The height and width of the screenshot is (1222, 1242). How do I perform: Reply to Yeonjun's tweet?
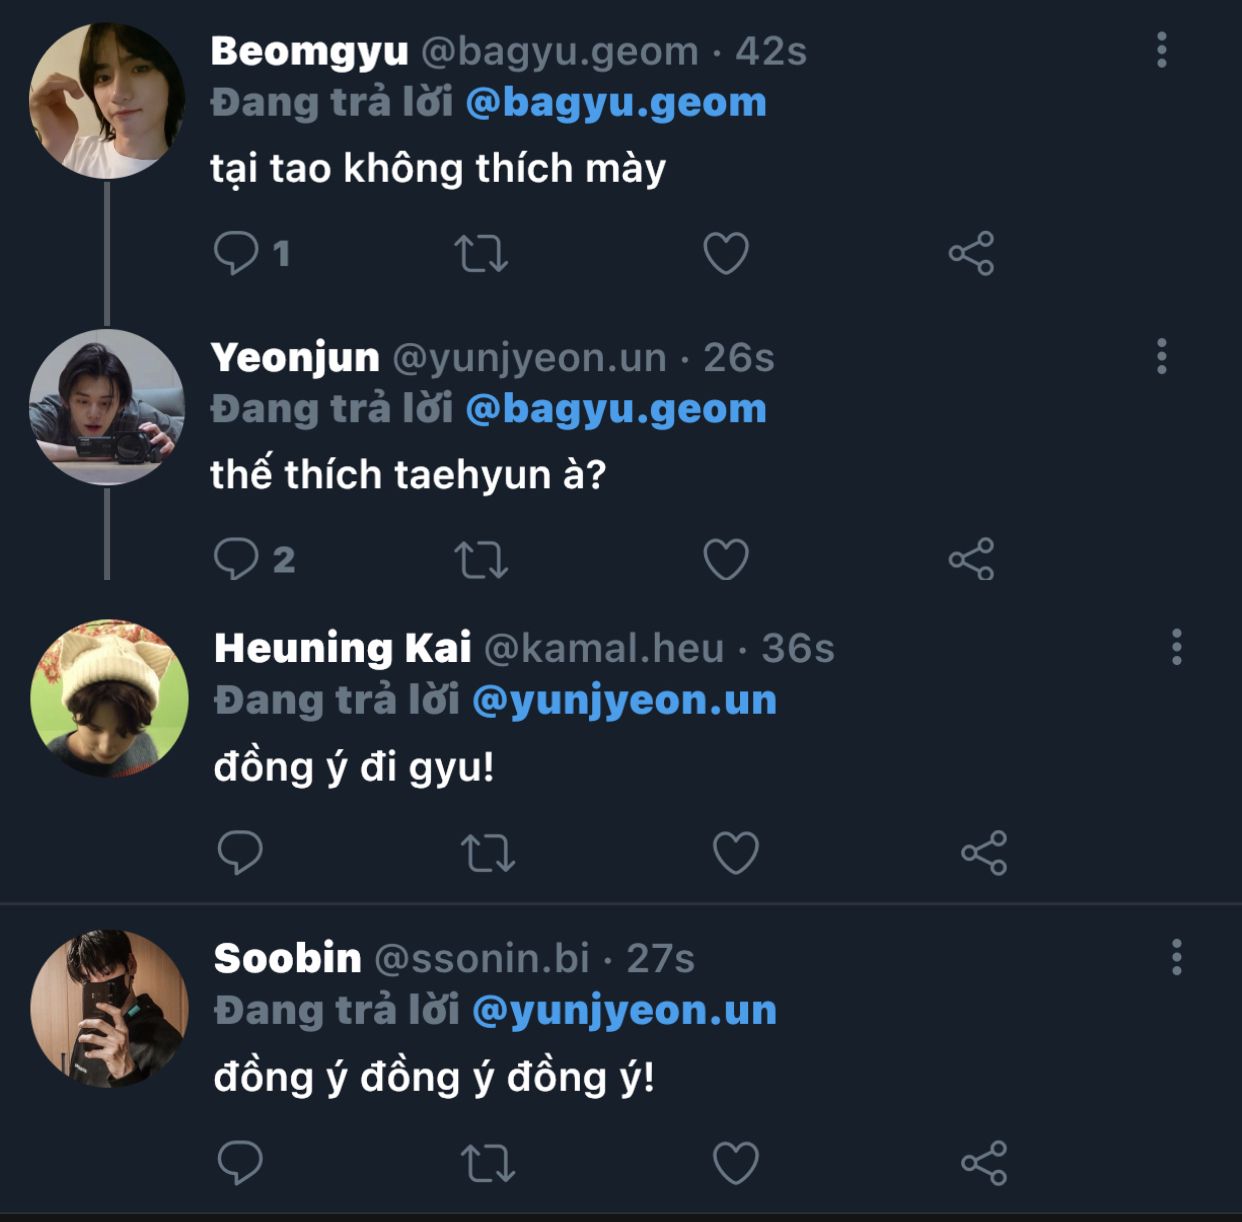coord(237,559)
